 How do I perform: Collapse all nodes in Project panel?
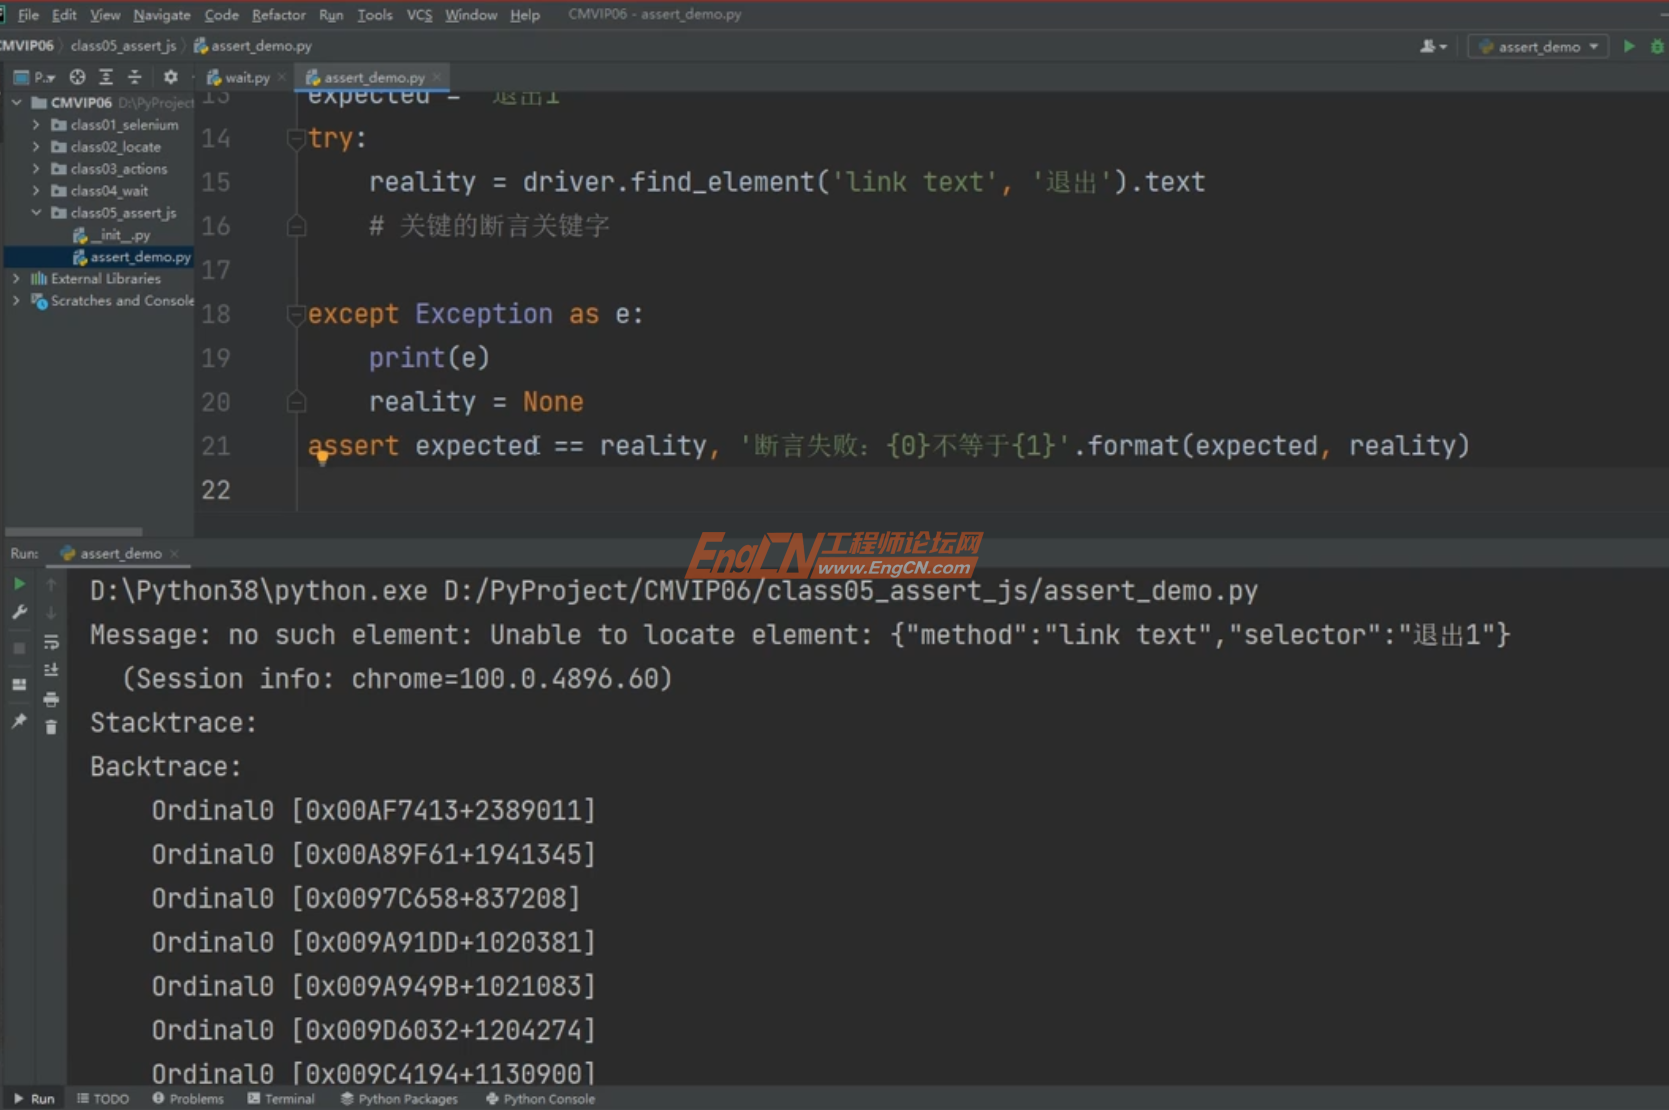[x=134, y=77]
